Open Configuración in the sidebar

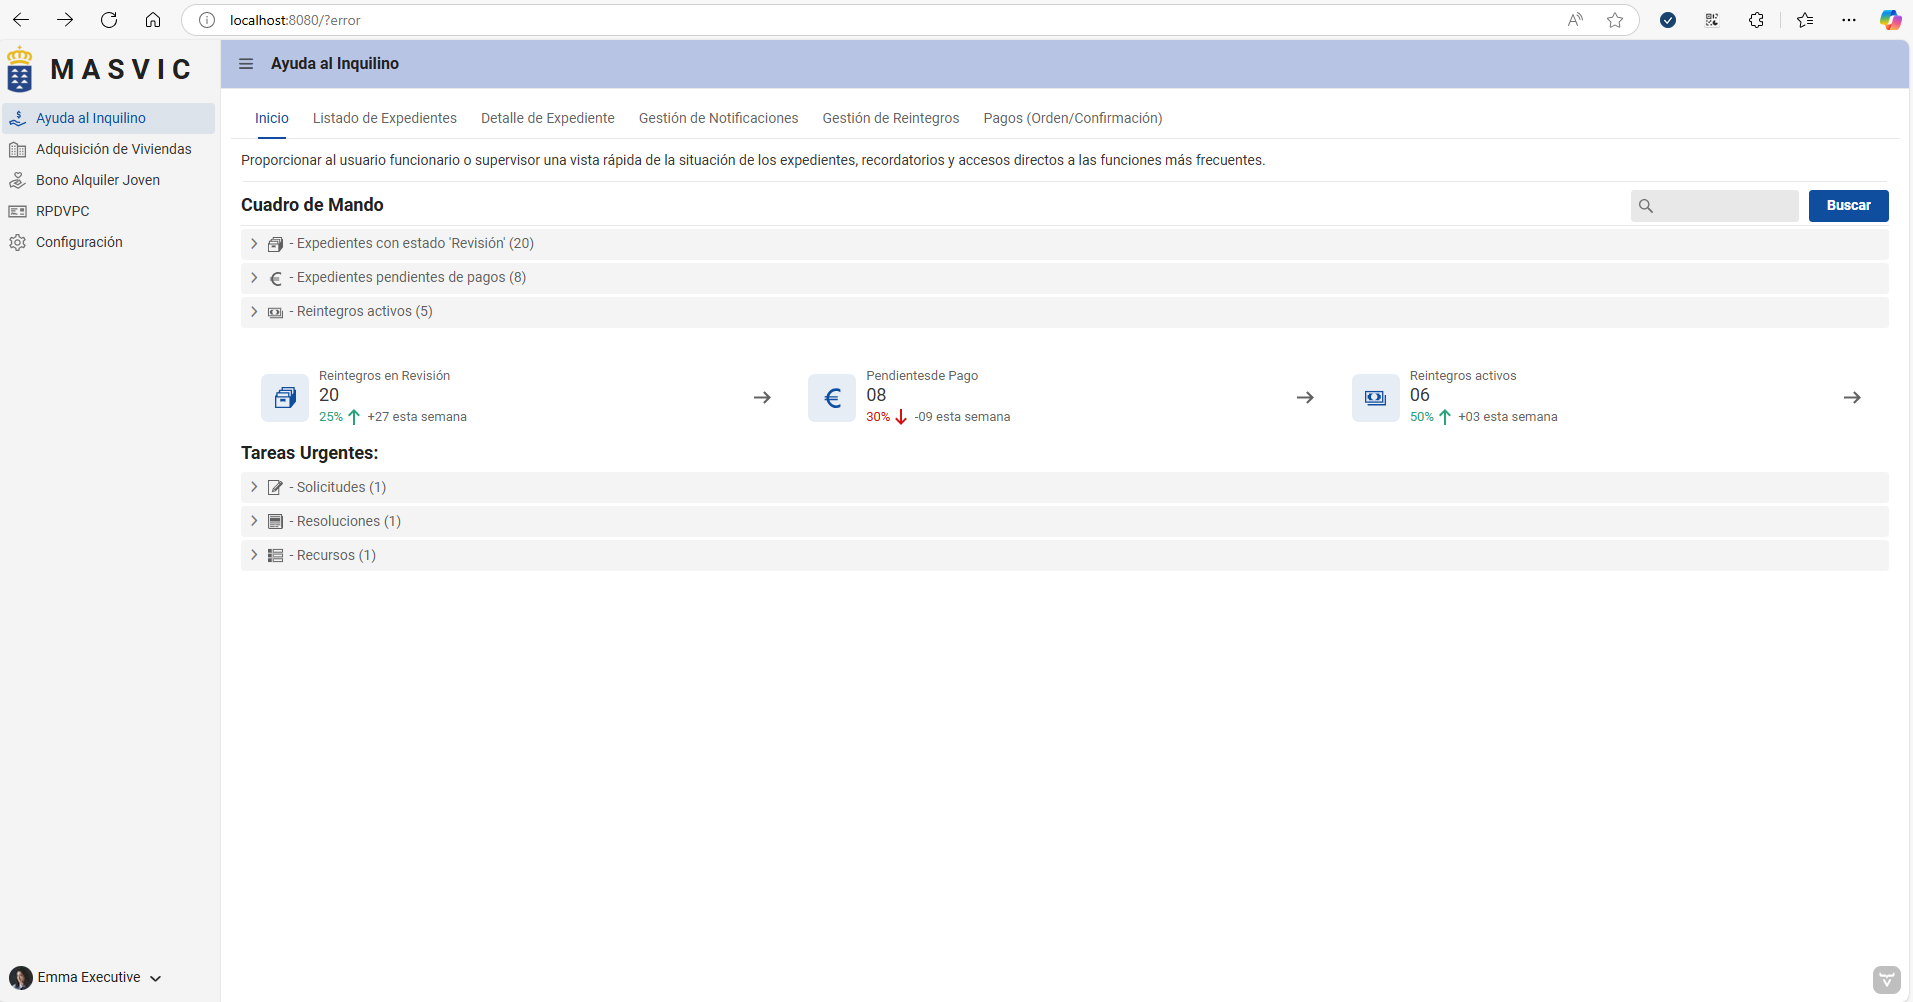pyautogui.click(x=79, y=242)
